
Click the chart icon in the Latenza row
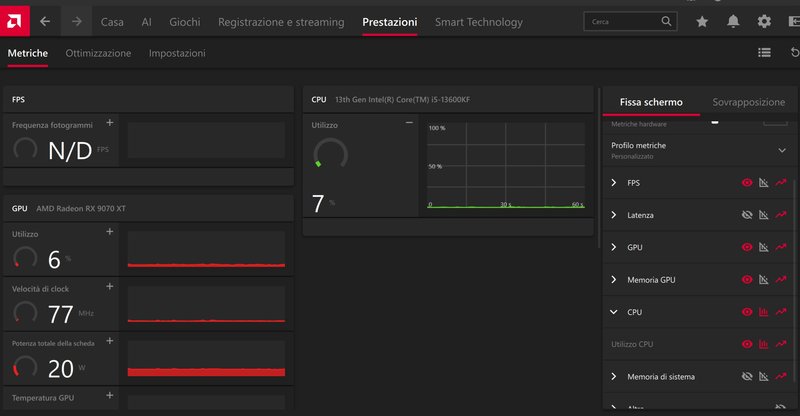tap(764, 215)
